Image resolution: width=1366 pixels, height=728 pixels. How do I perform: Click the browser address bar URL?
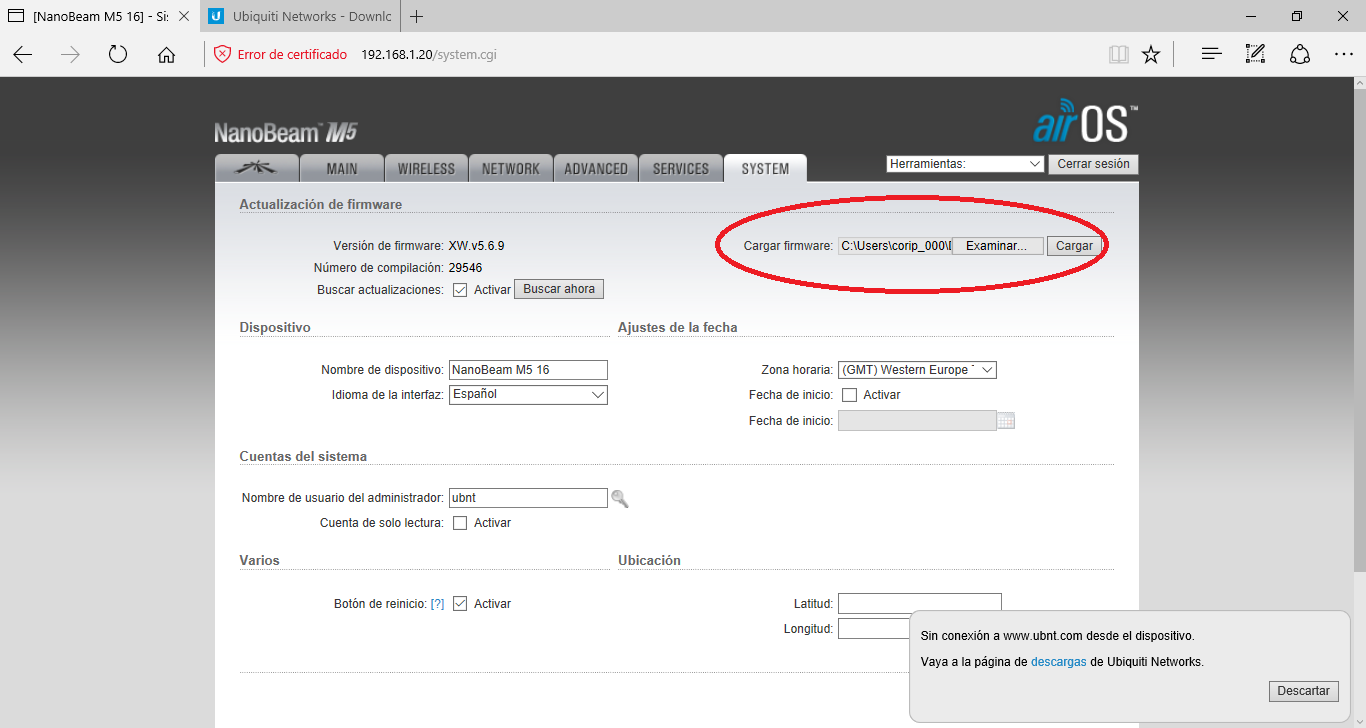[429, 54]
